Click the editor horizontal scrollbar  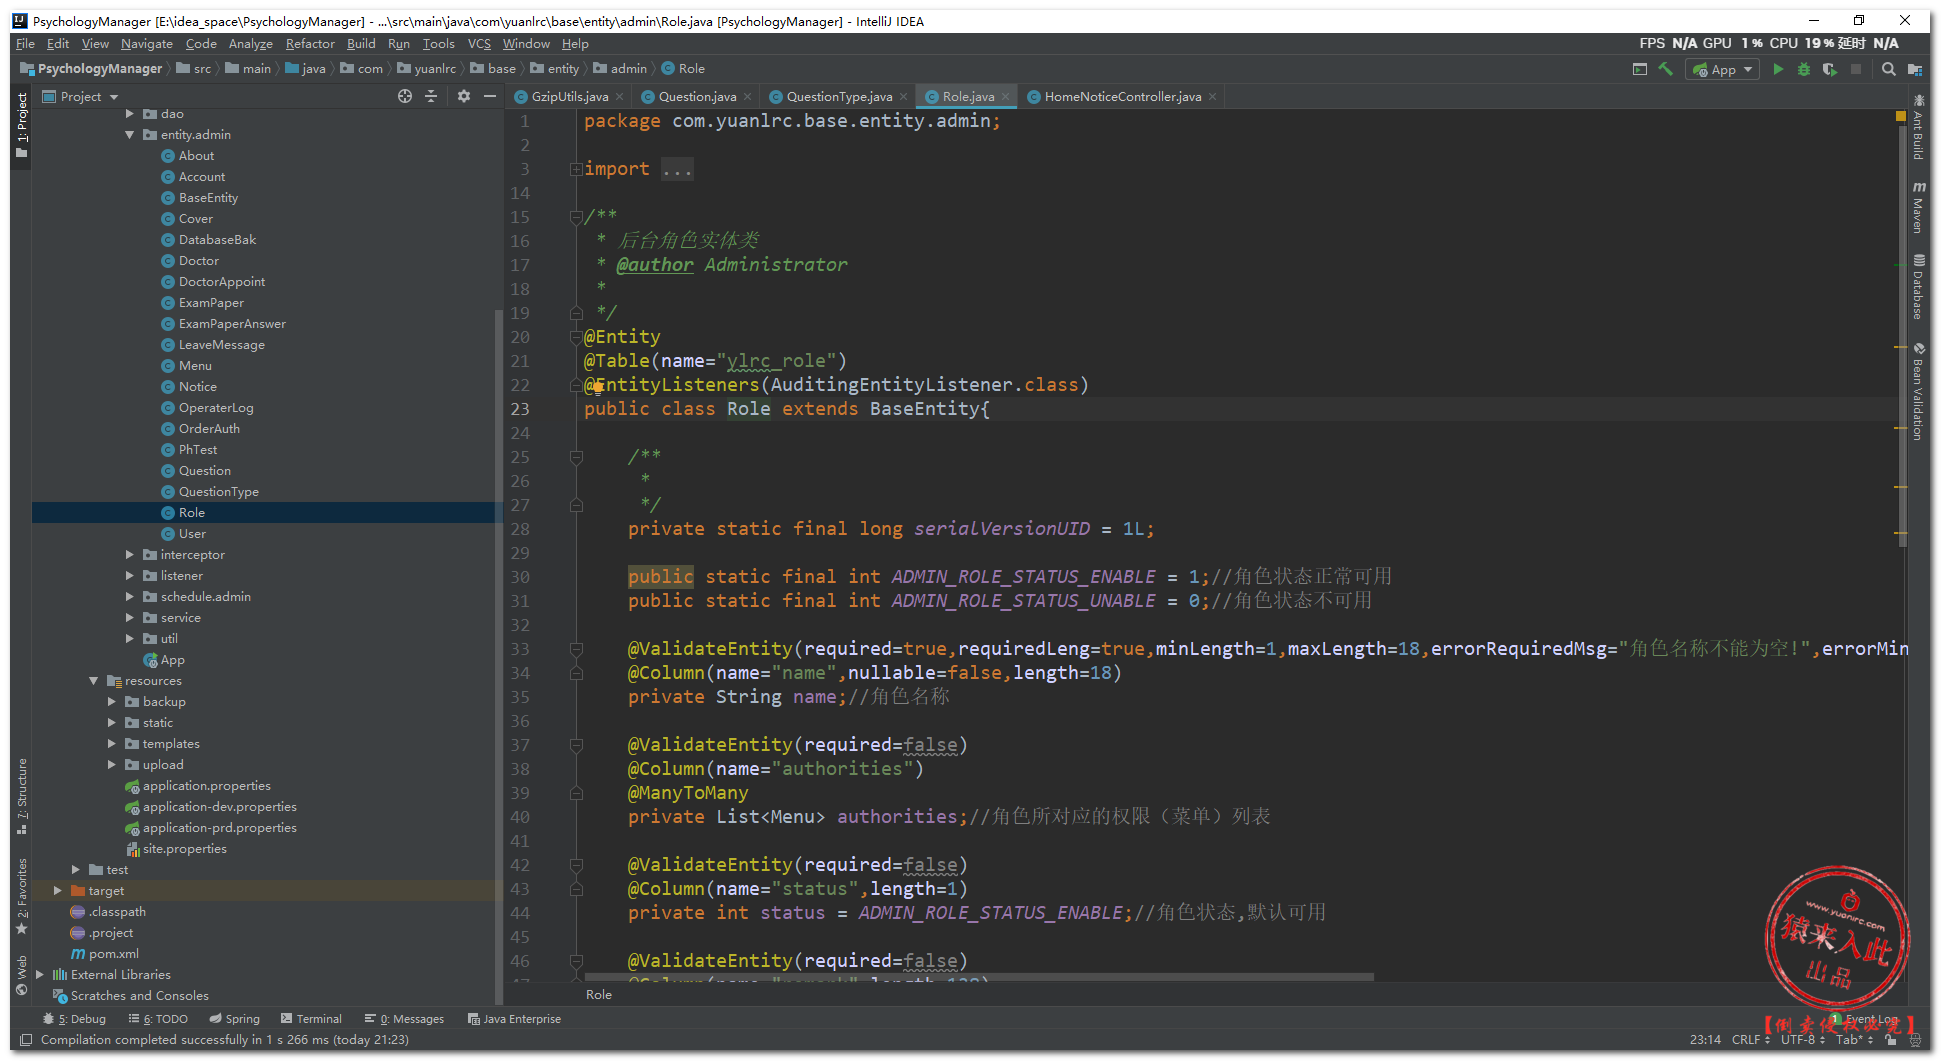point(979,977)
